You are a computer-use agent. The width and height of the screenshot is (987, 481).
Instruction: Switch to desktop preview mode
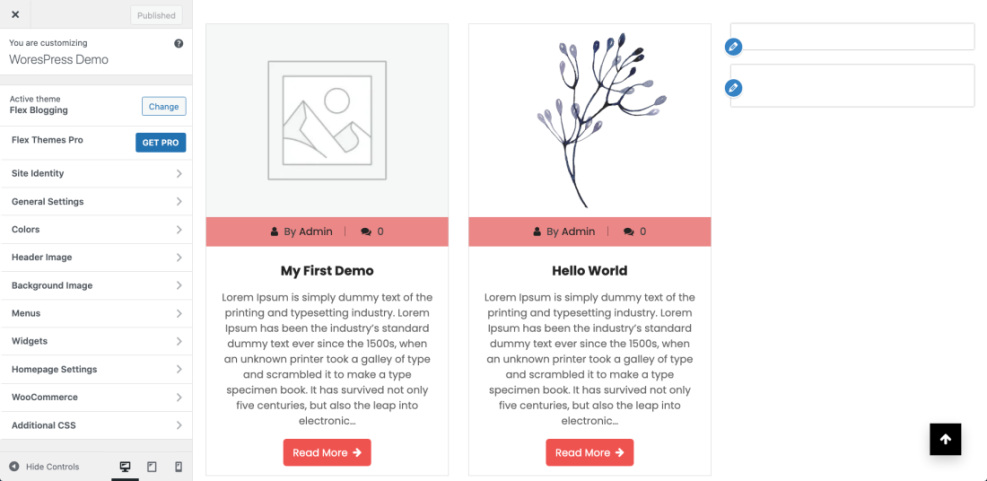pyautogui.click(x=125, y=467)
